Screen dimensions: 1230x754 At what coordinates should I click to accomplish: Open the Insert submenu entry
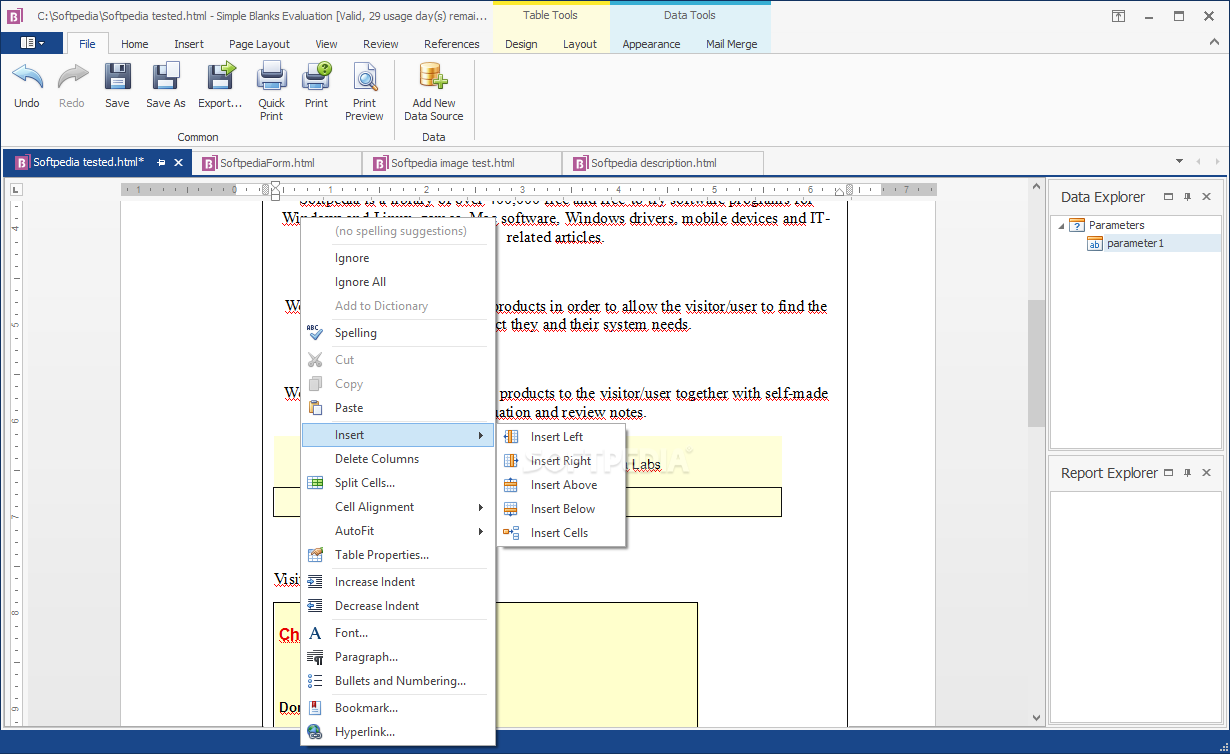pos(398,435)
